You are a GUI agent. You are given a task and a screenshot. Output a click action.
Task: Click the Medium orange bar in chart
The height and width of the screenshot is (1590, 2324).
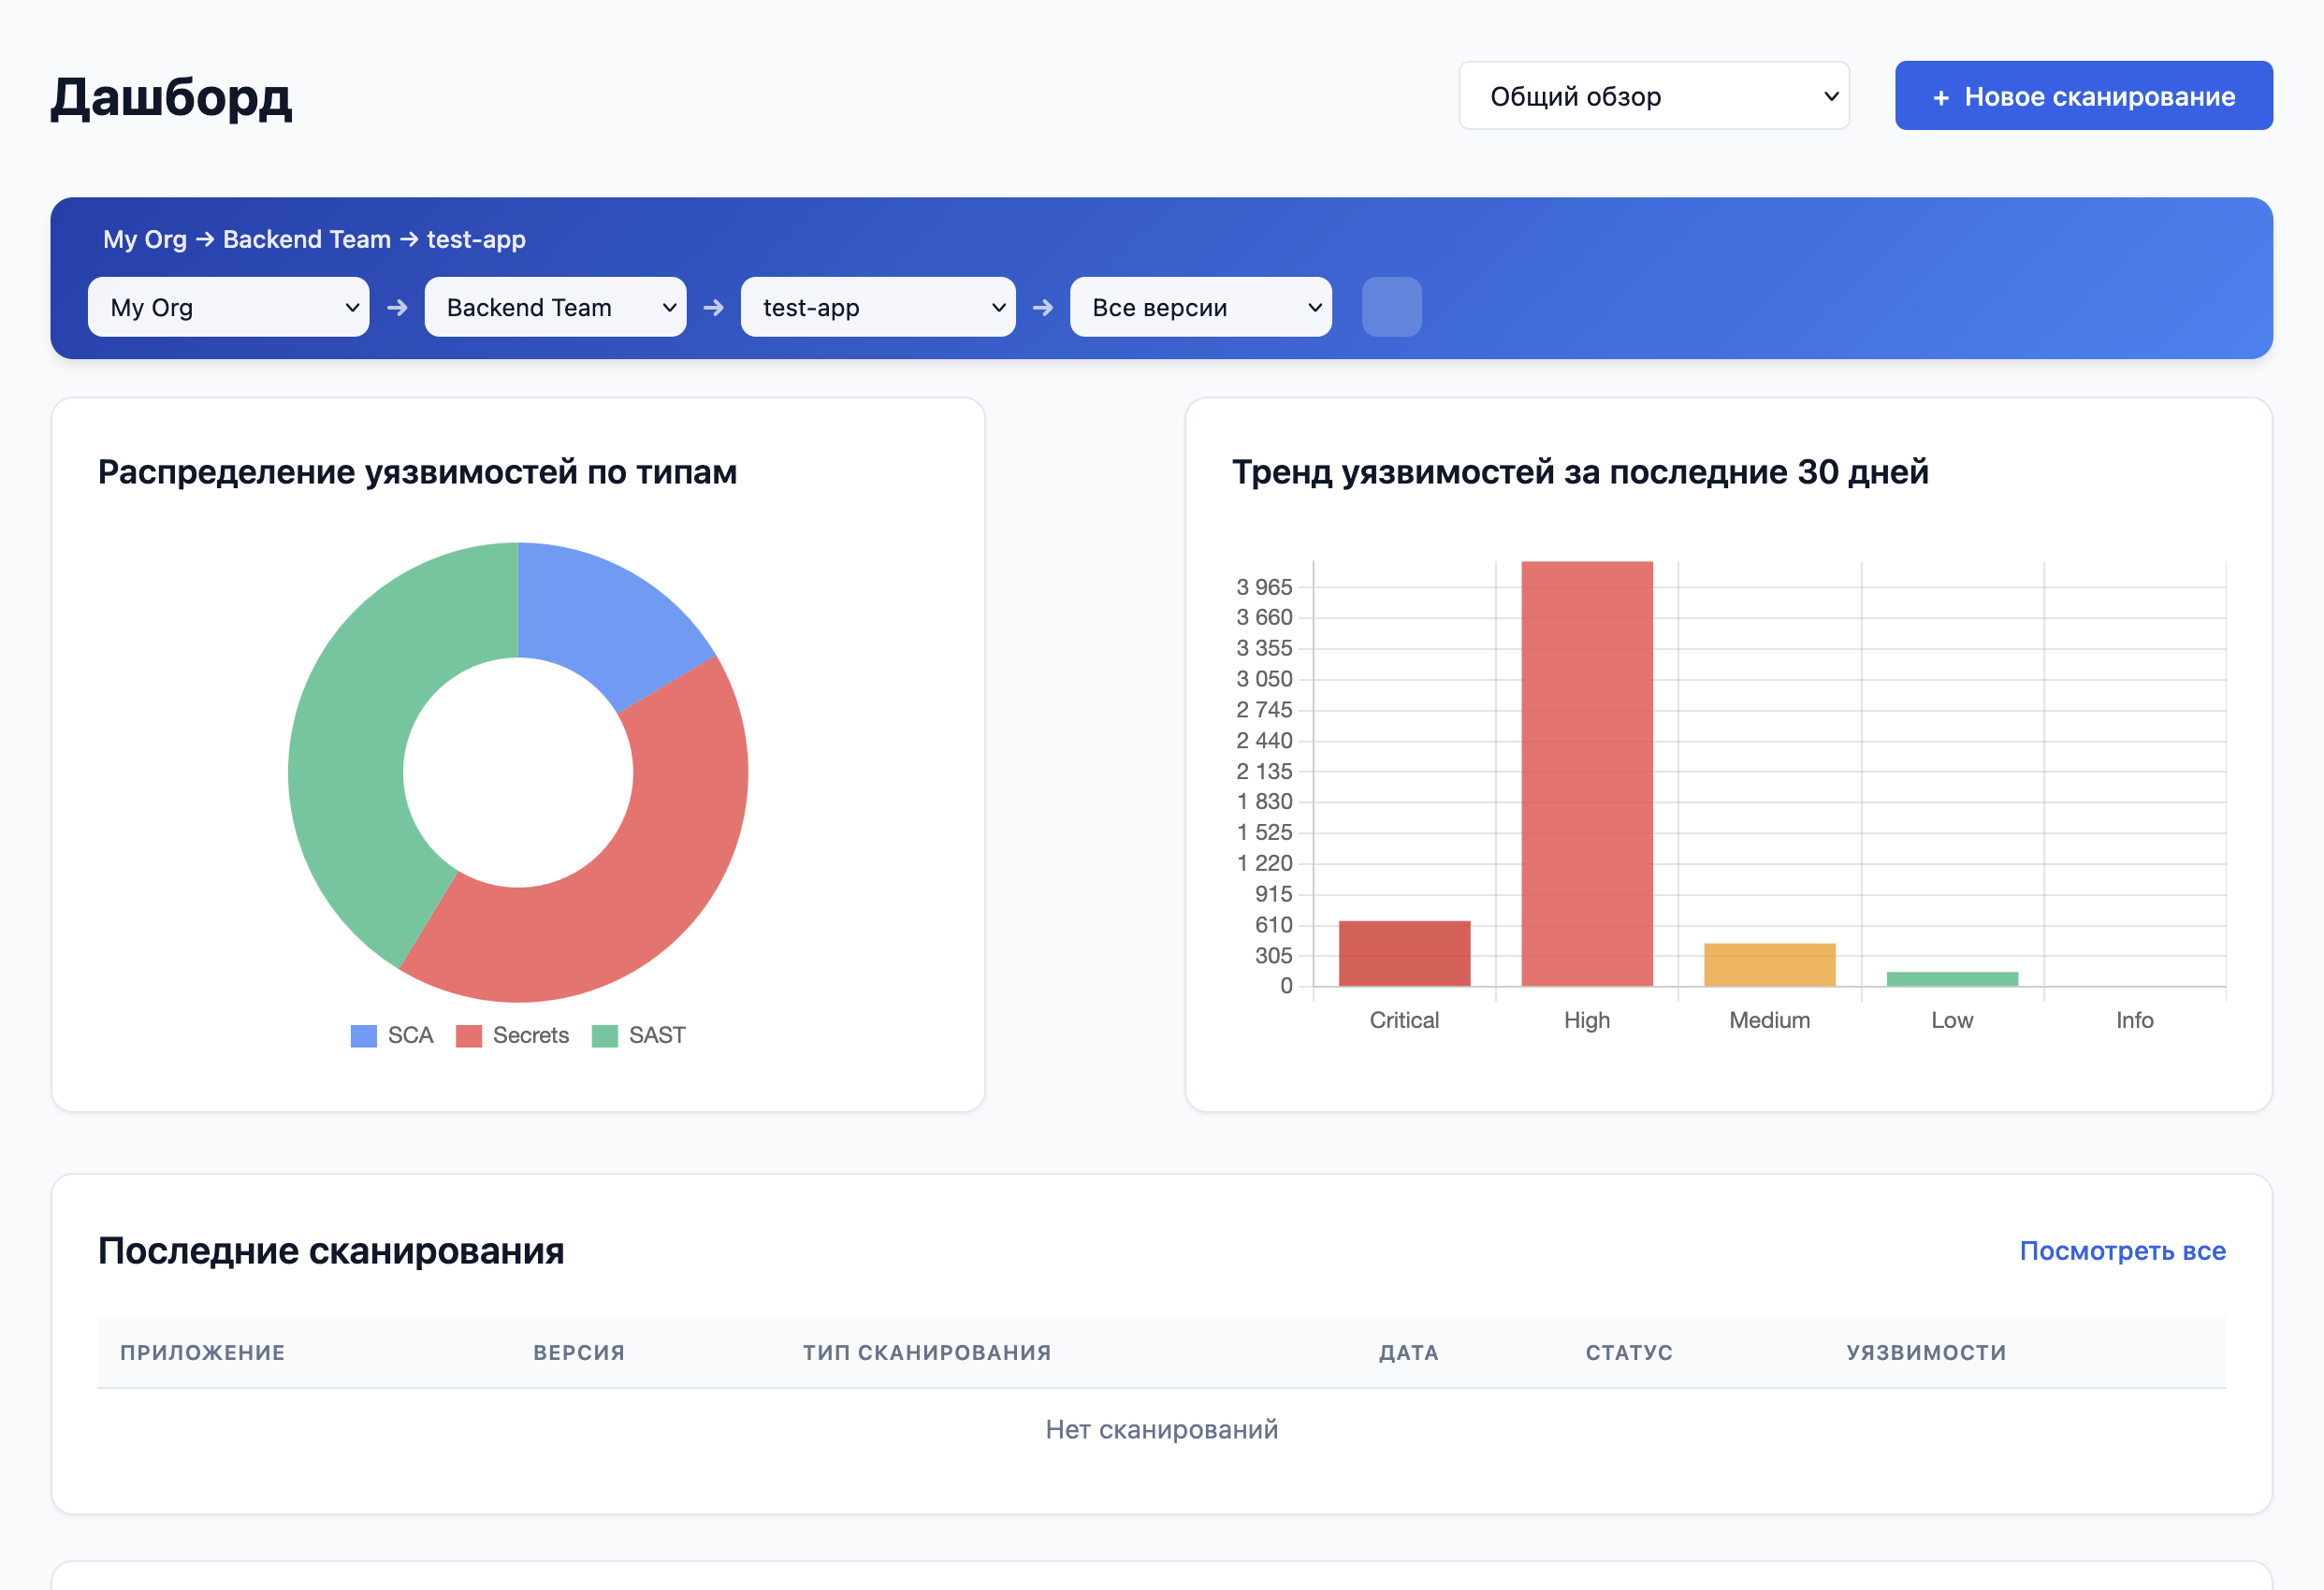pyautogui.click(x=1769, y=965)
